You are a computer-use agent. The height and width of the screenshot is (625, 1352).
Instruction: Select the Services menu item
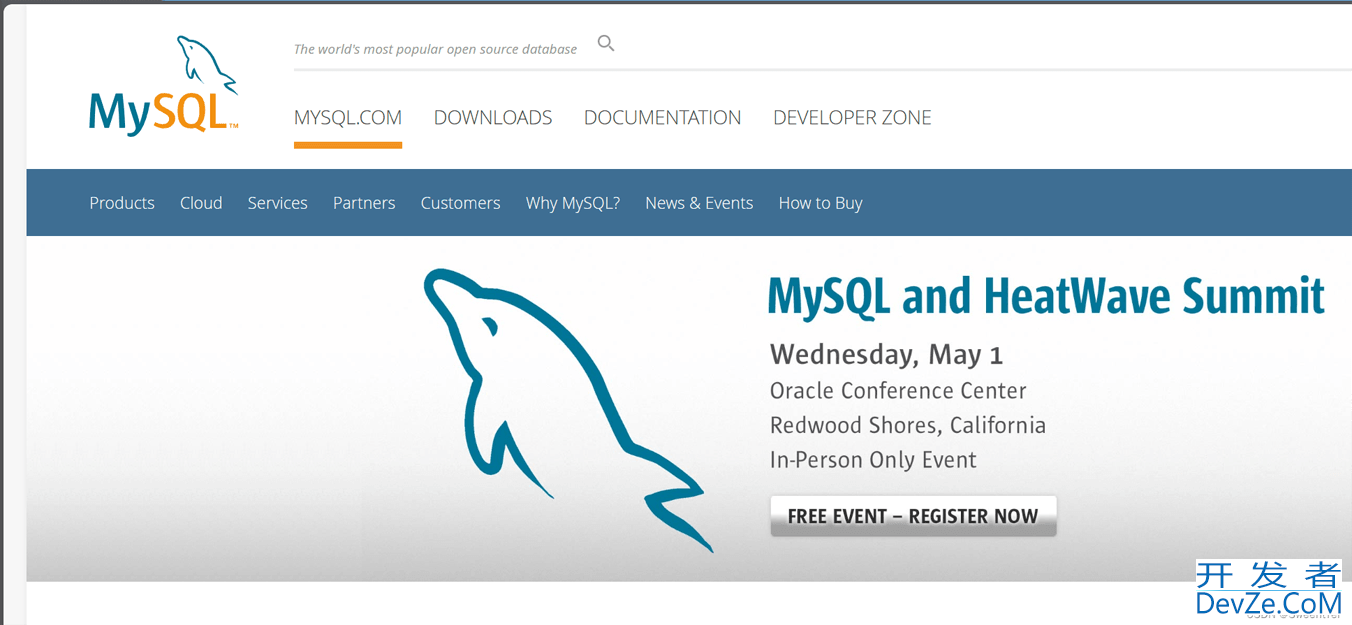point(278,203)
